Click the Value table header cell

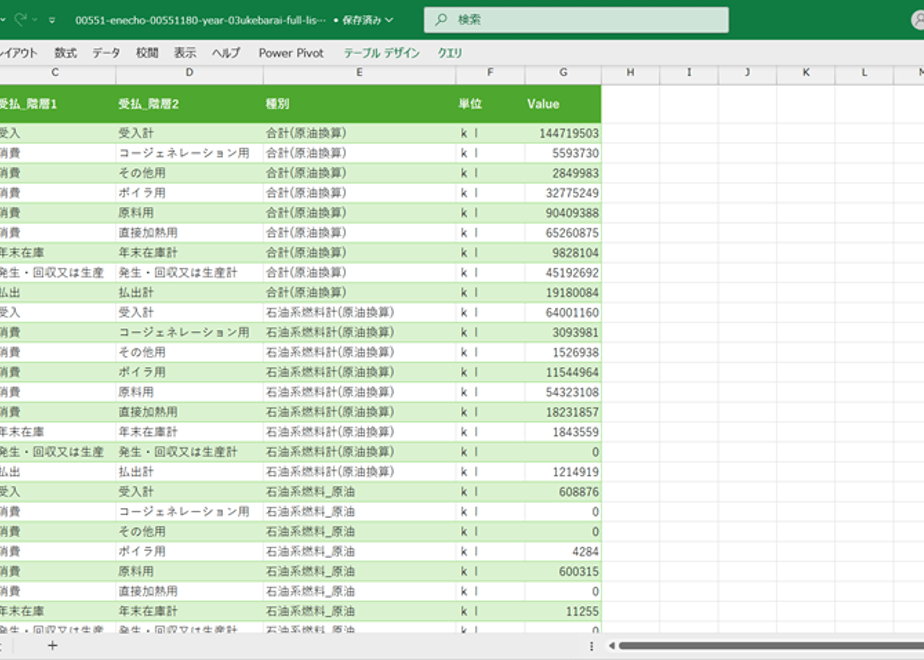pos(563,104)
